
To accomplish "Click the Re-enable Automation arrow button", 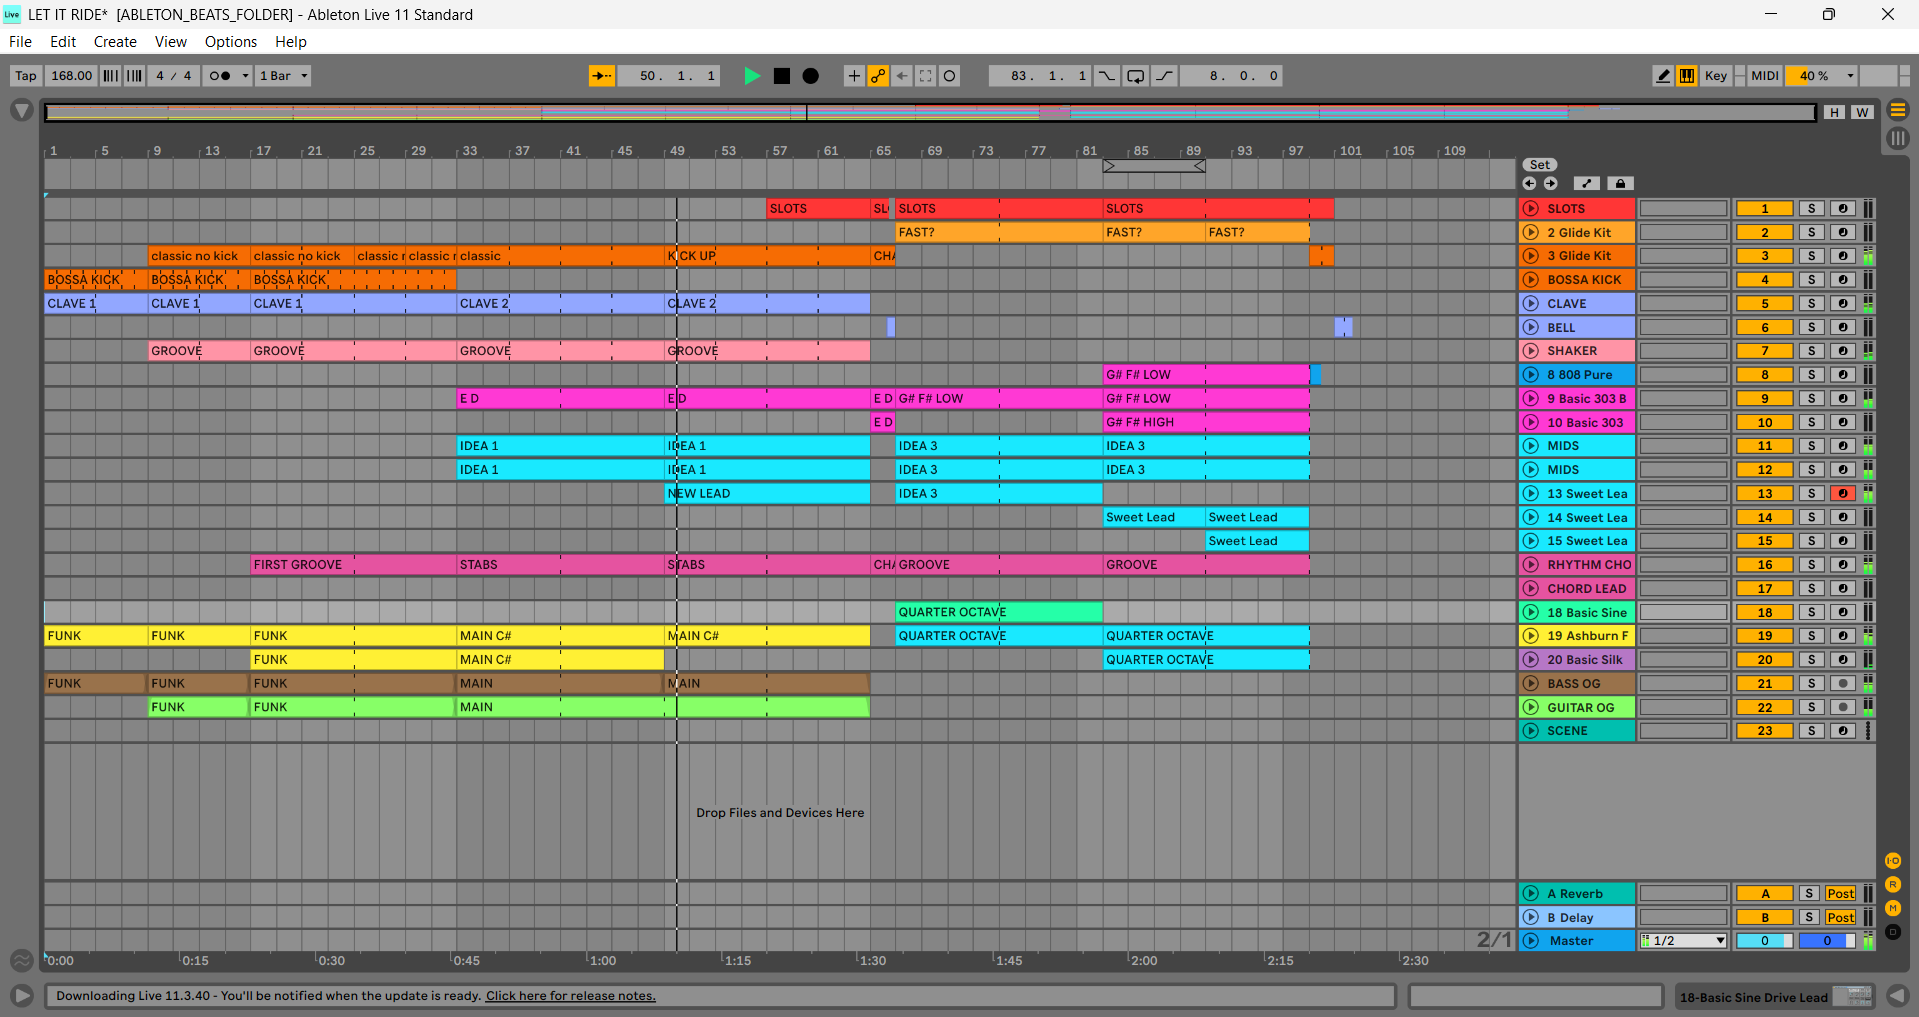I will [902, 76].
